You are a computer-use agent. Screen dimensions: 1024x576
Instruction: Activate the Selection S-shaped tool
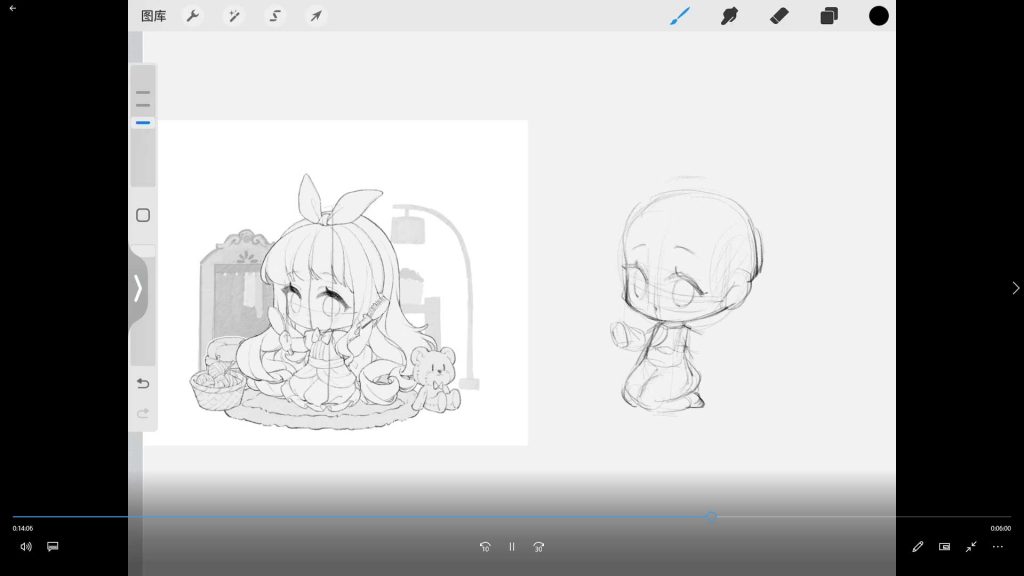(275, 16)
